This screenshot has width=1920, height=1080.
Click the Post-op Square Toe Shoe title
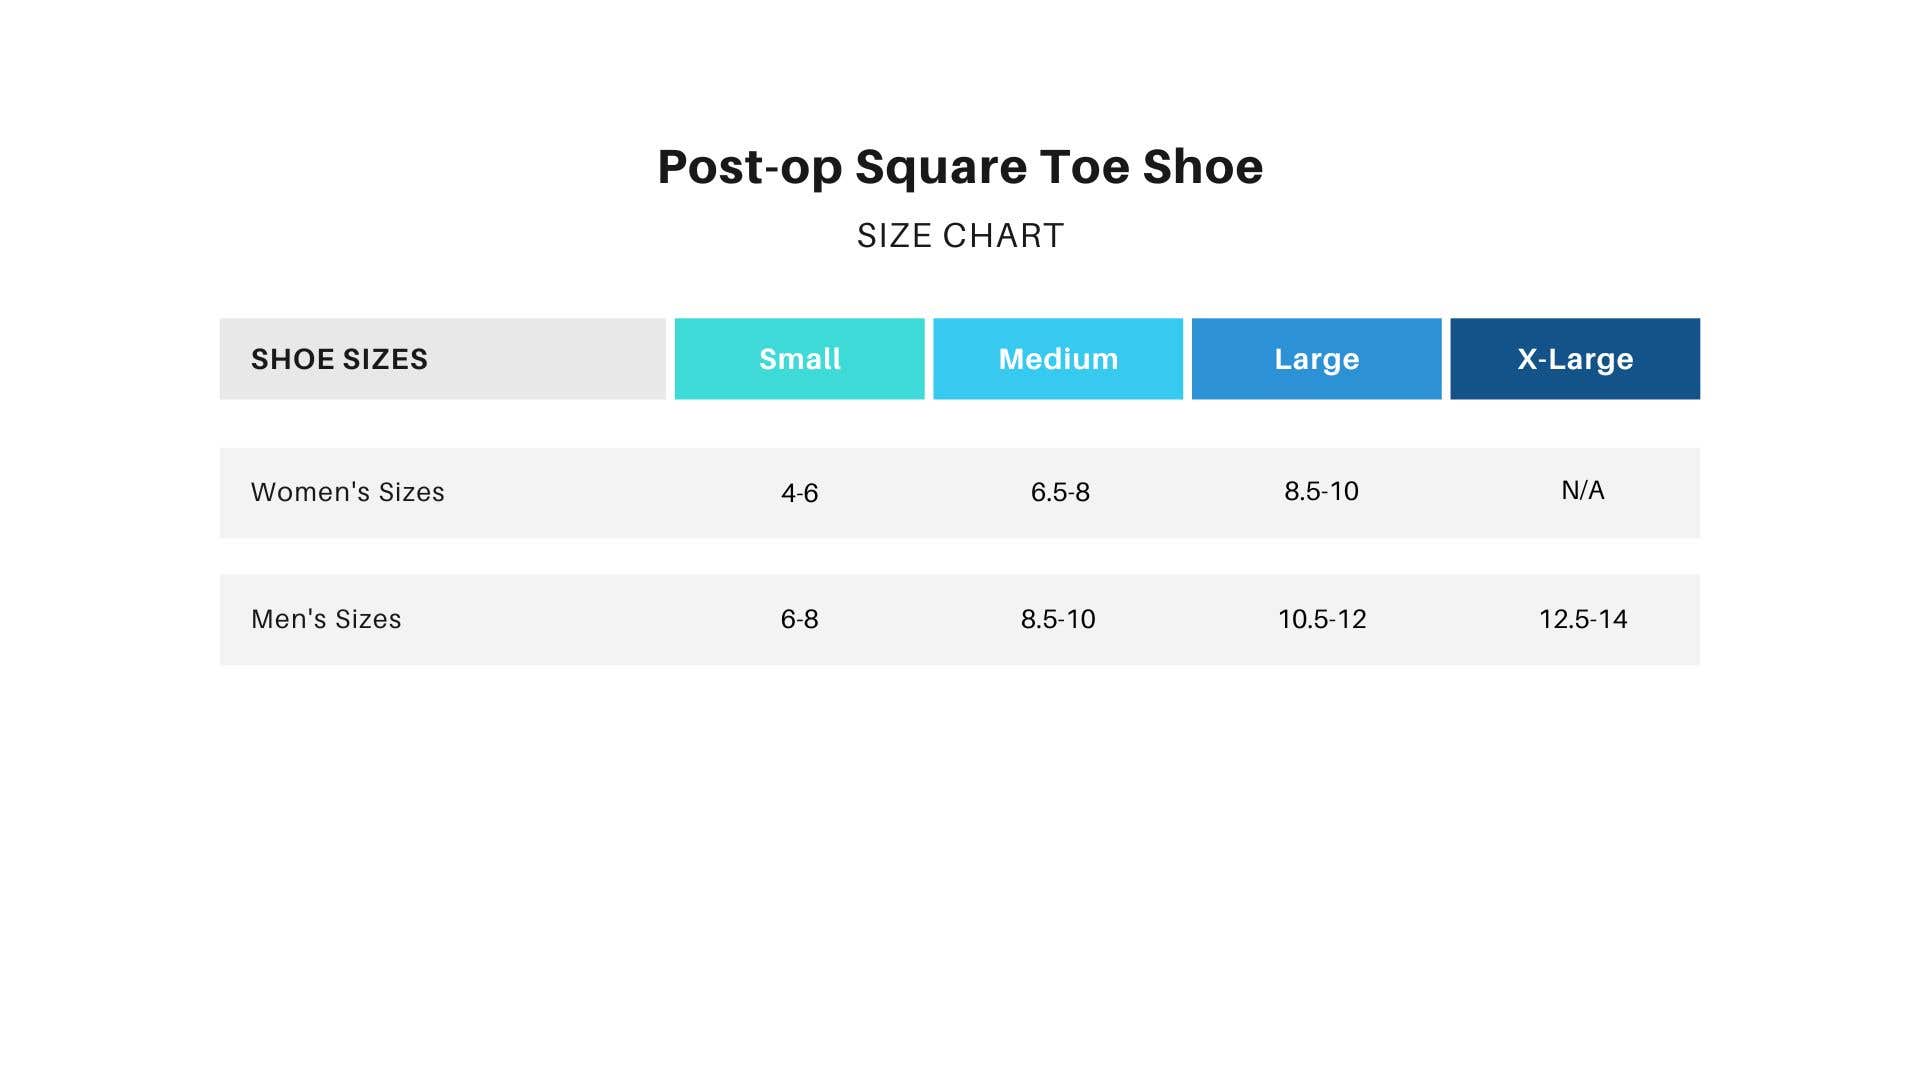960,167
